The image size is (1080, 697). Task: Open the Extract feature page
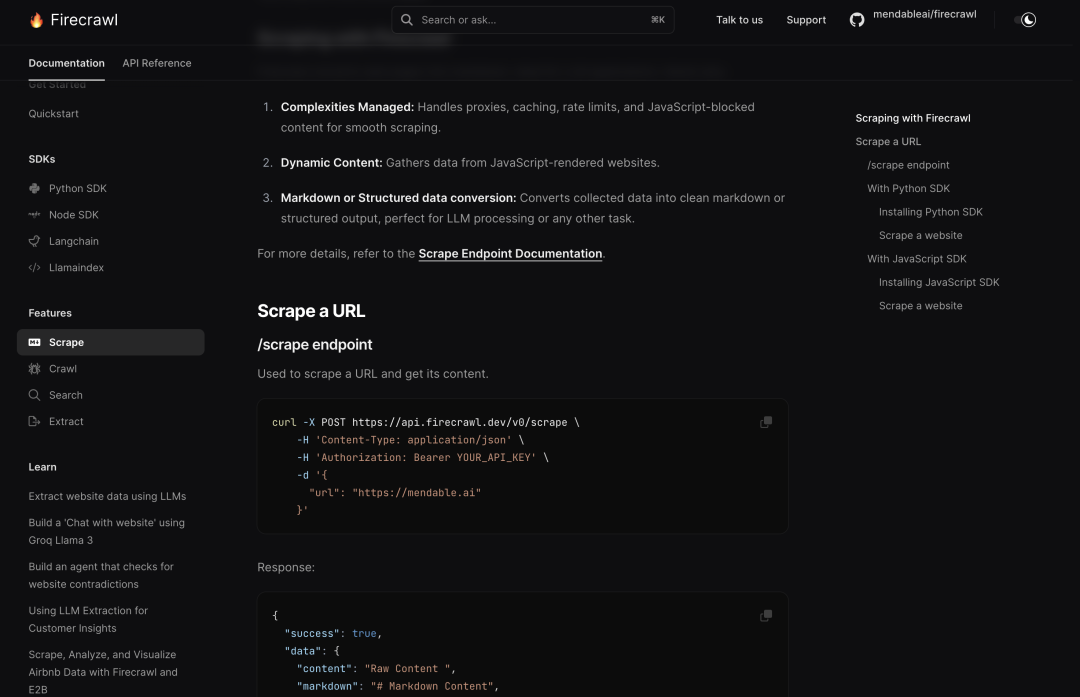tap(66, 422)
